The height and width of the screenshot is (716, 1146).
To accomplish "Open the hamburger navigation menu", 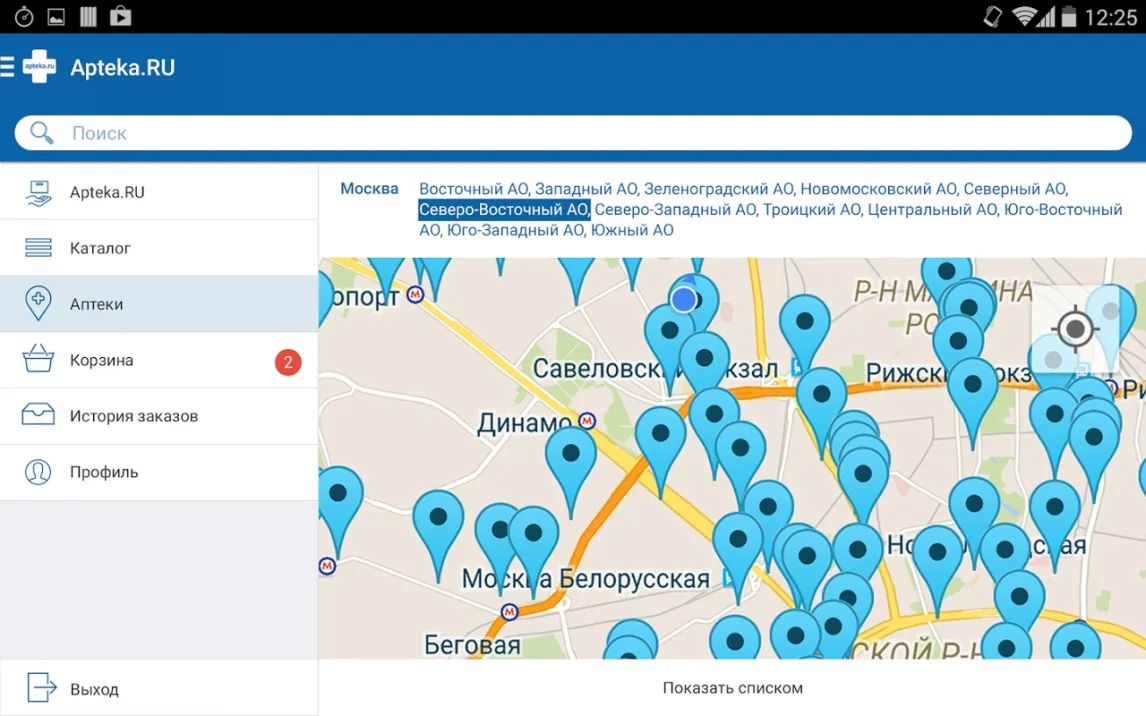I will (x=8, y=68).
